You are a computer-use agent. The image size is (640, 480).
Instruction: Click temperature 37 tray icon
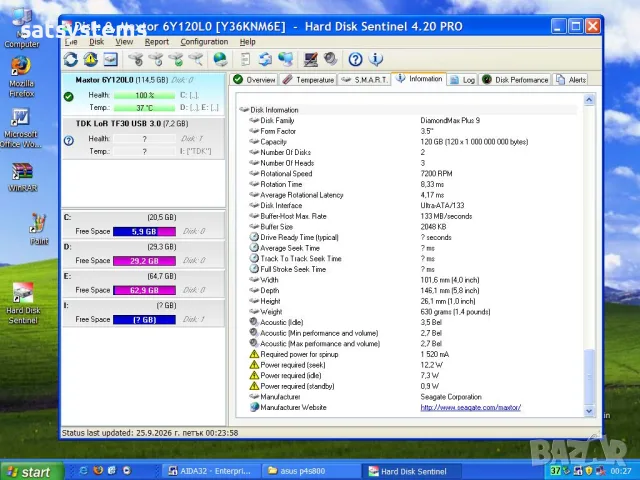pyautogui.click(x=555, y=471)
